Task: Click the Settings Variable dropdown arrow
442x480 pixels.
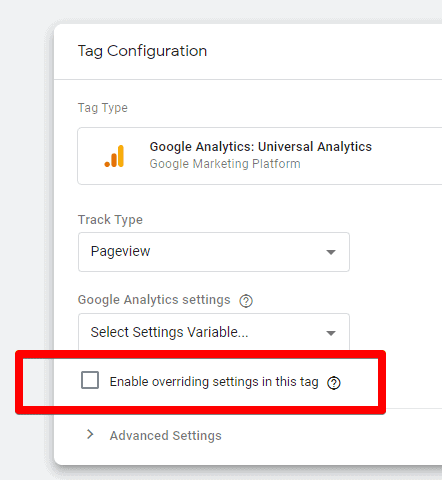Action: pyautogui.click(x=331, y=333)
